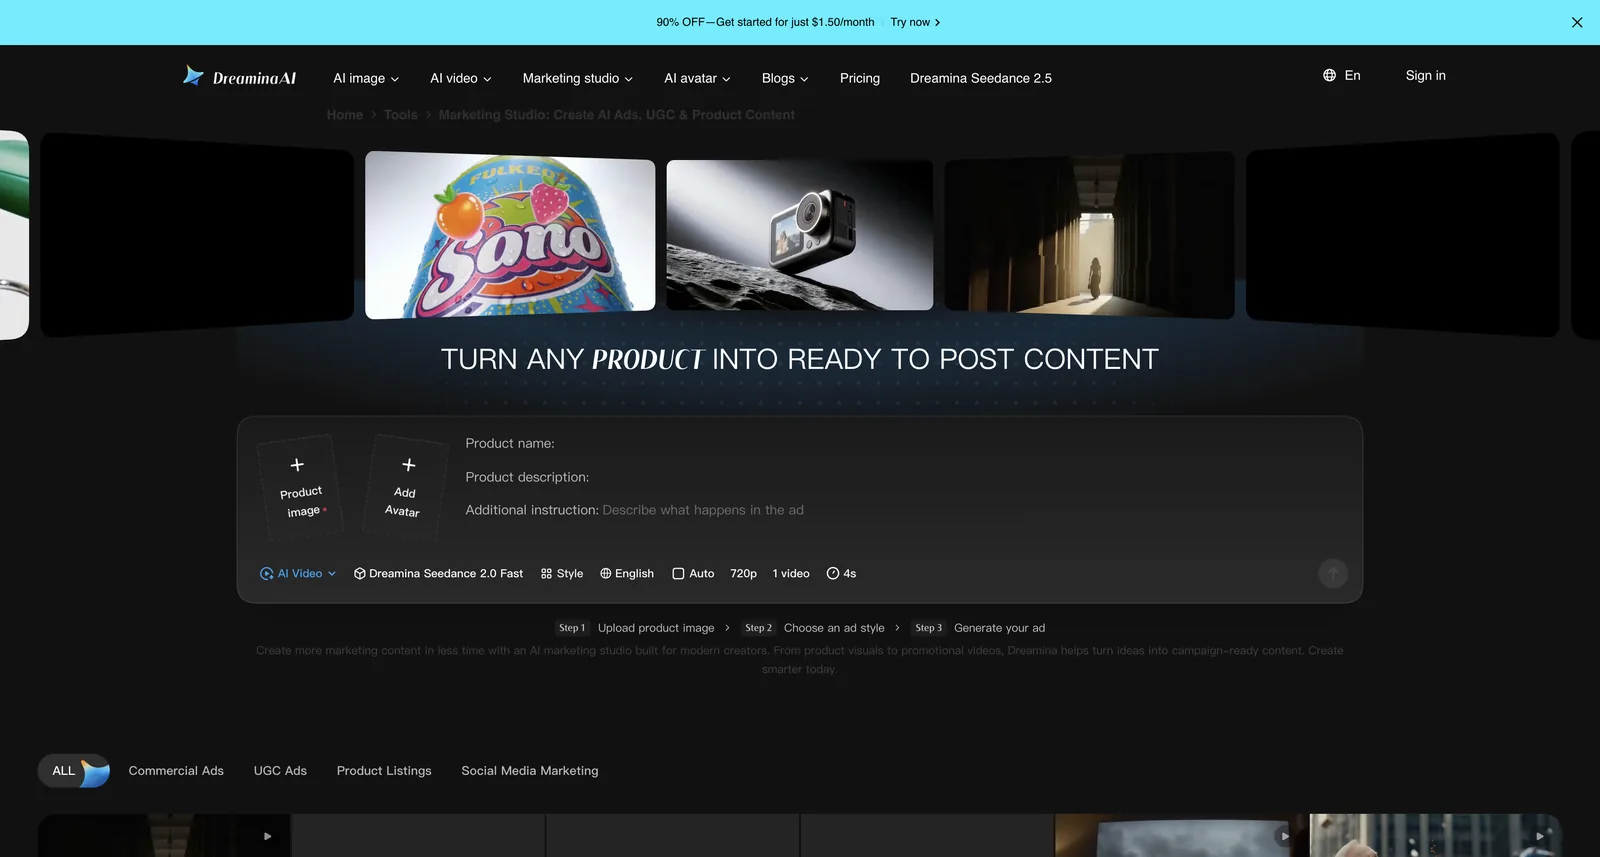1600x857 pixels.
Task: Click Step 1 Upload product image
Action: (x=636, y=628)
